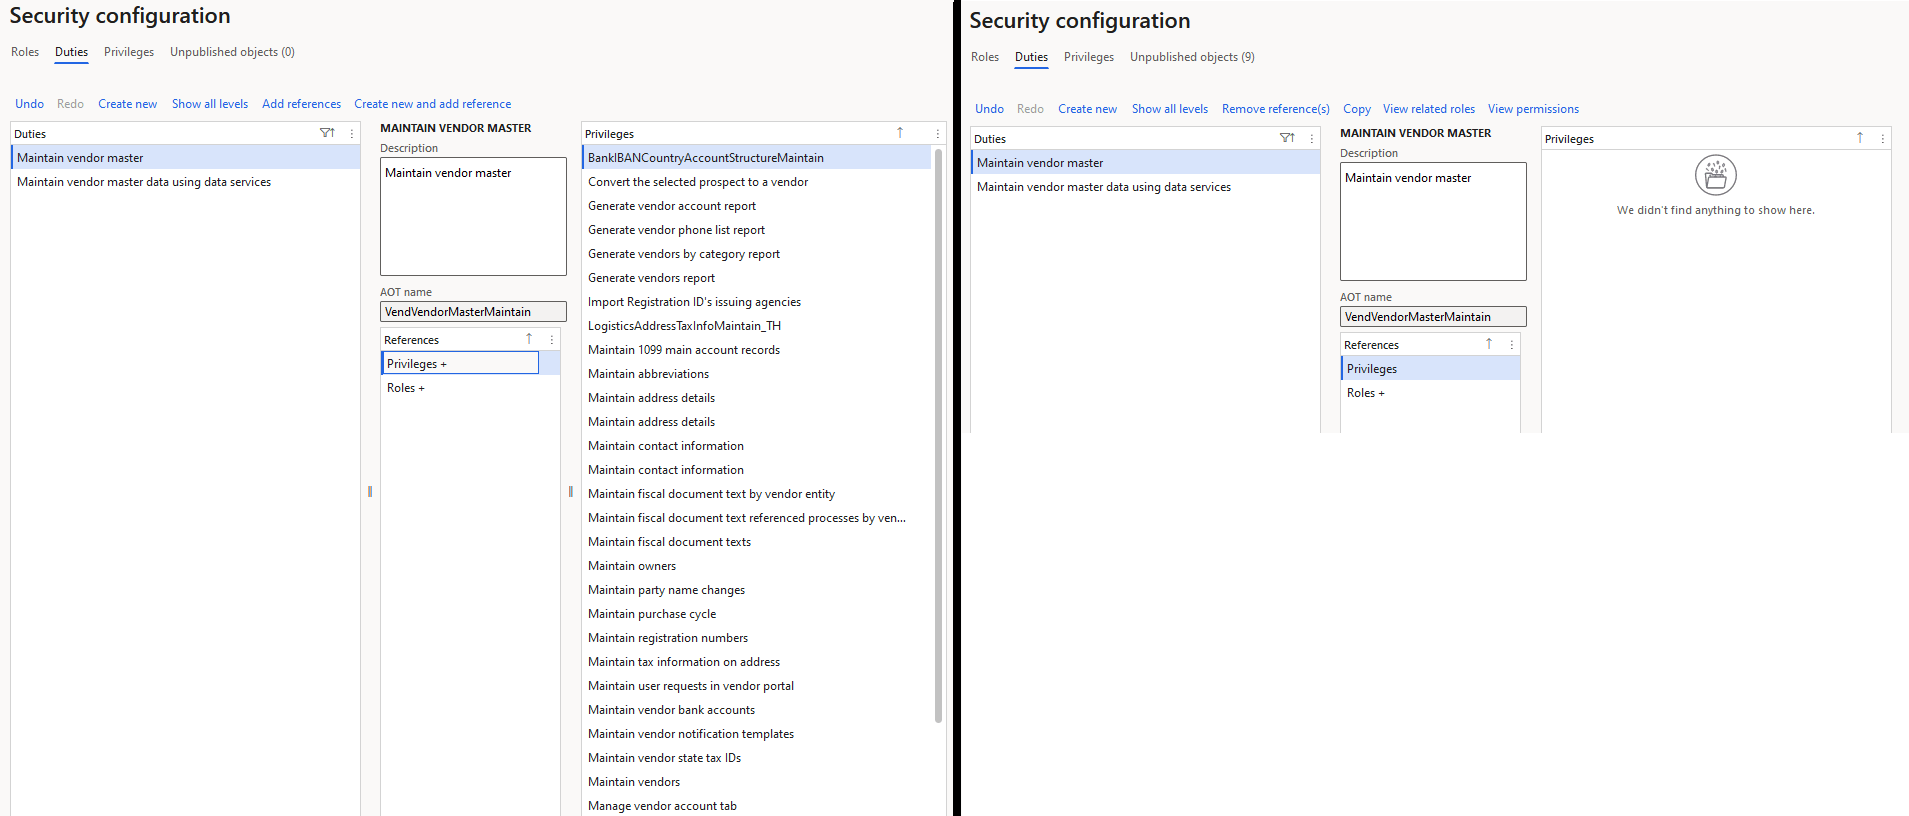
Task: Click Description text box in left window
Action: pyautogui.click(x=473, y=216)
